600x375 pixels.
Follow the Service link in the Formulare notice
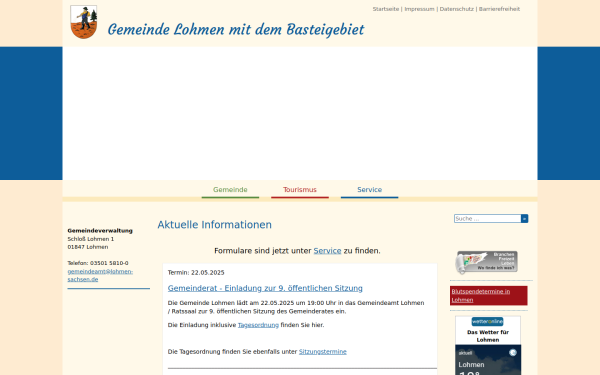[x=327, y=251]
